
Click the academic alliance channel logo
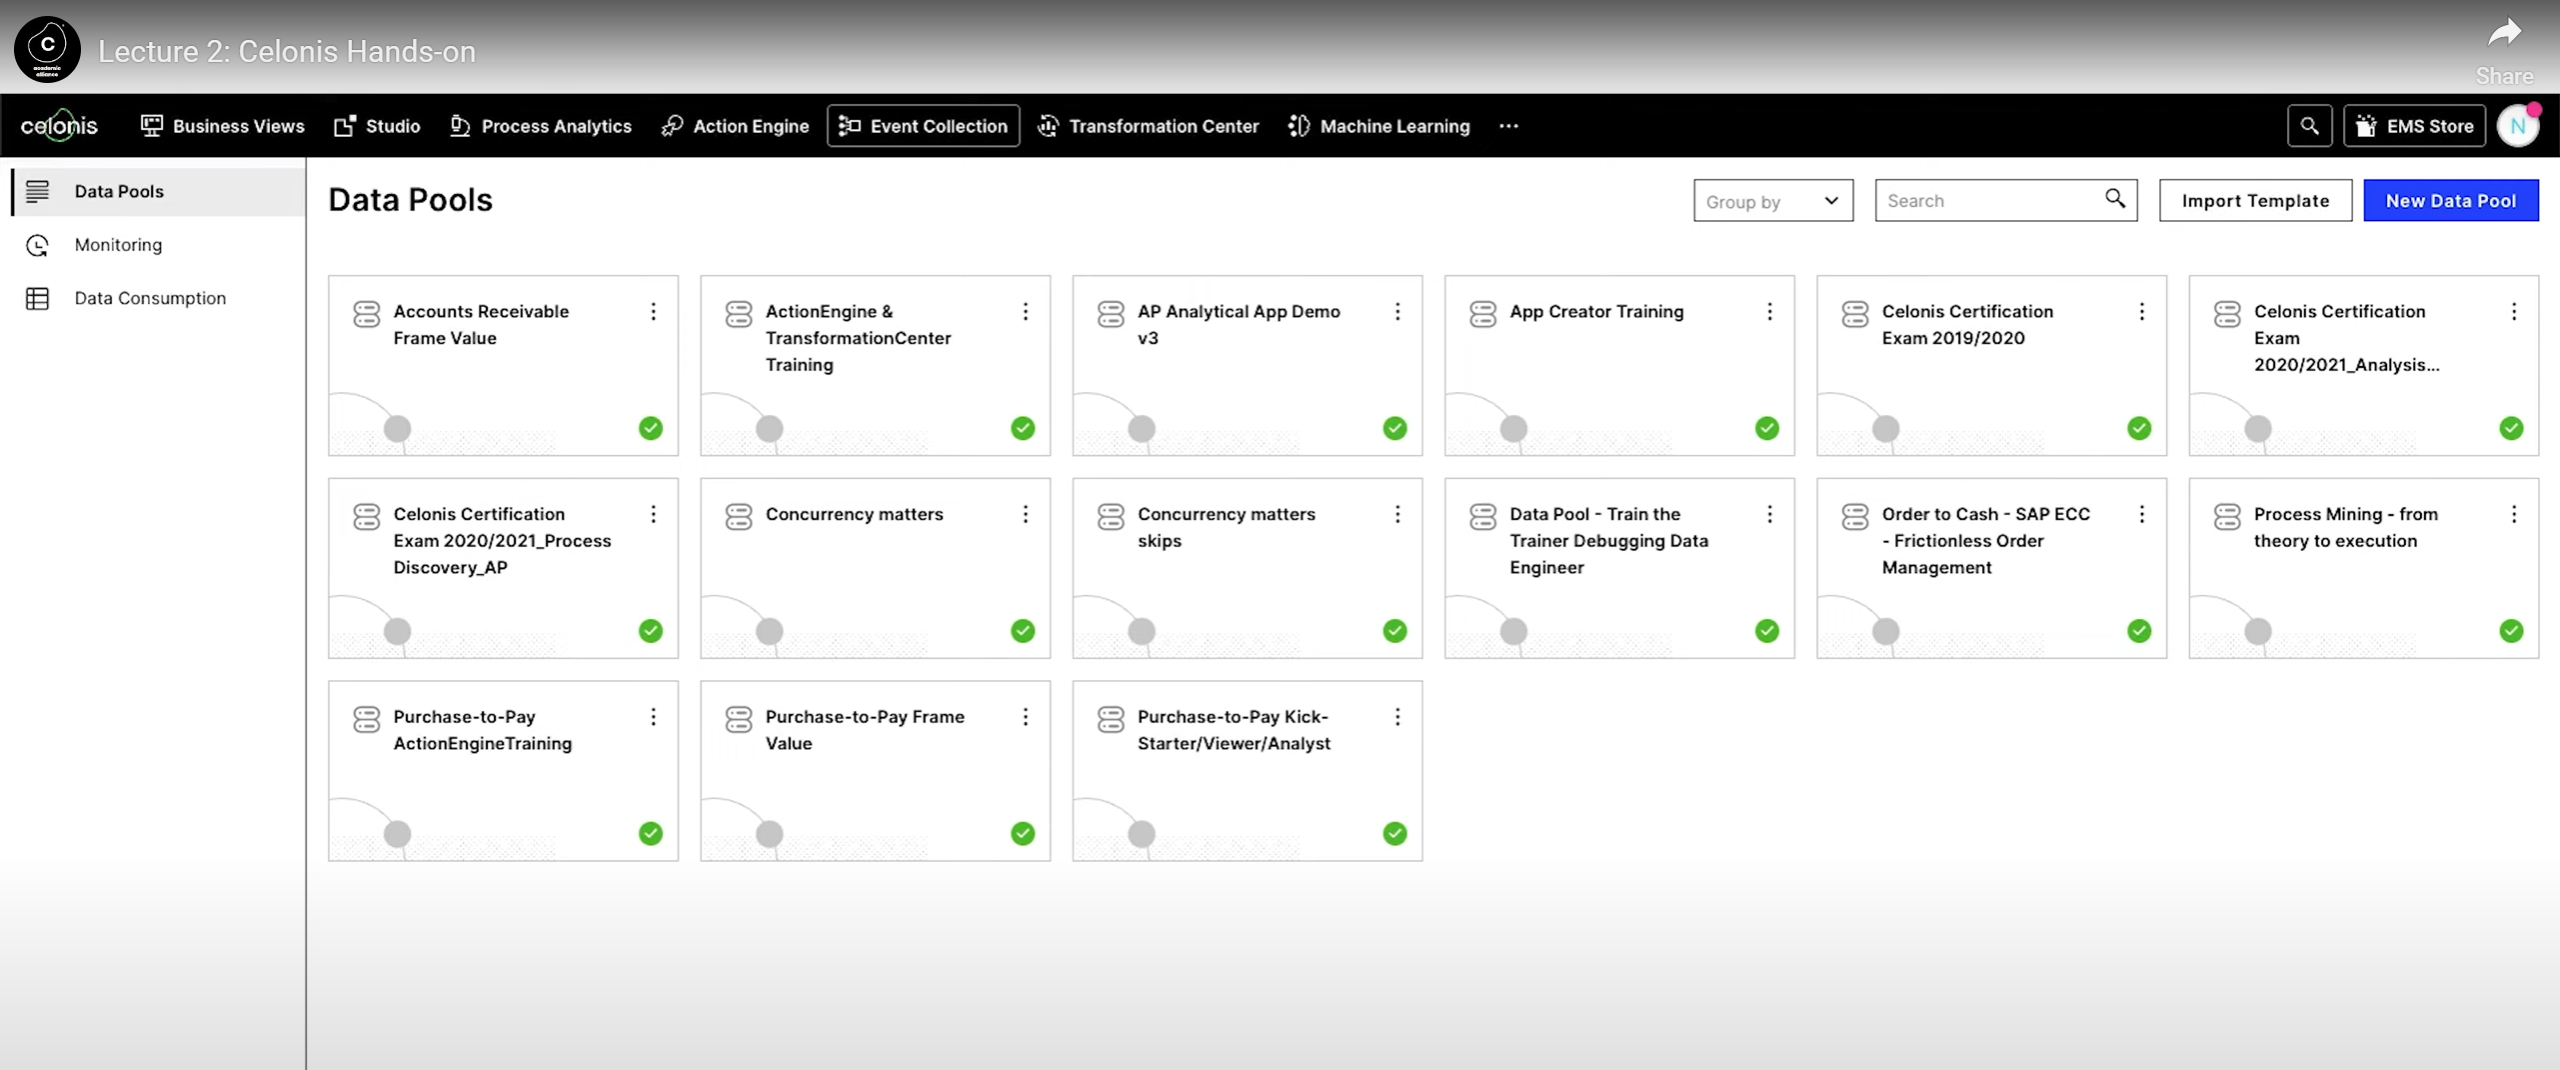47,49
